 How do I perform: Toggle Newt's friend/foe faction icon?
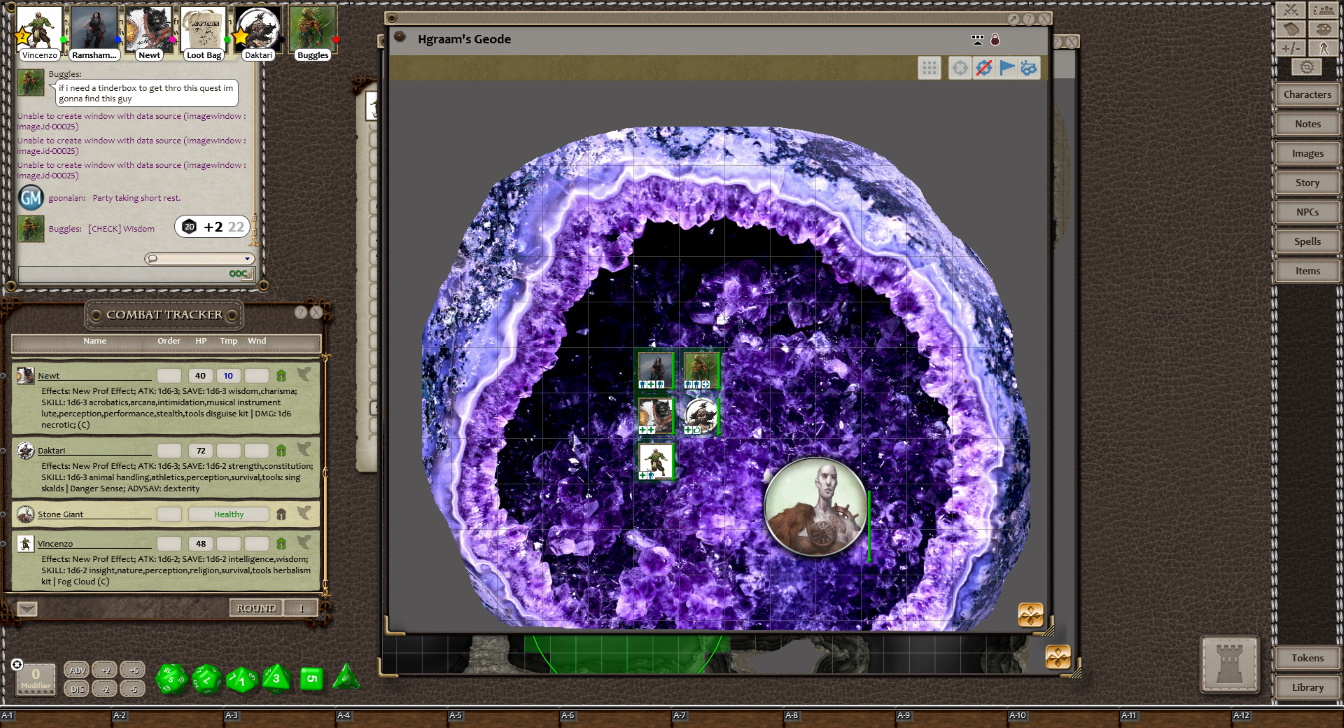(281, 375)
